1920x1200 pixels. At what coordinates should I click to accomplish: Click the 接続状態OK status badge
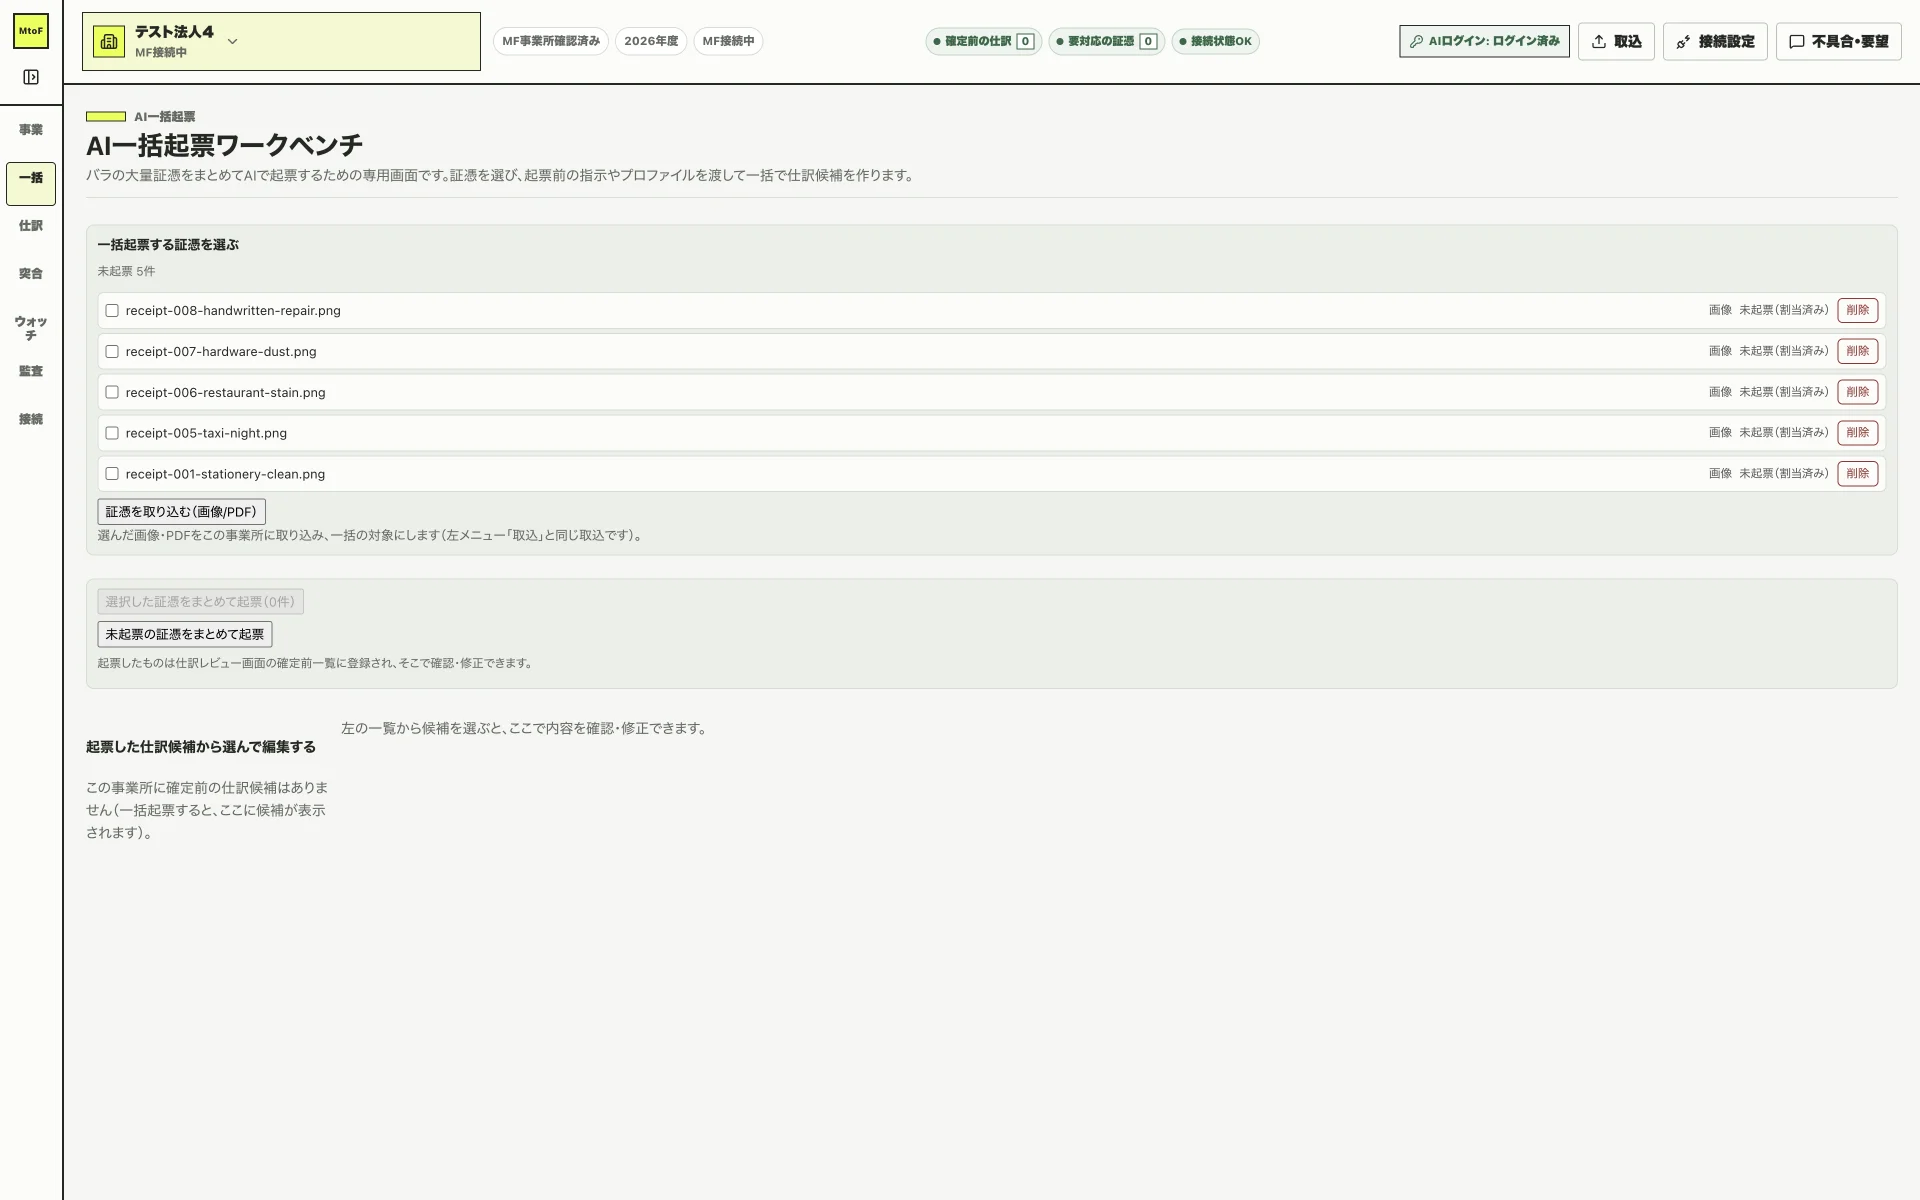pos(1216,41)
